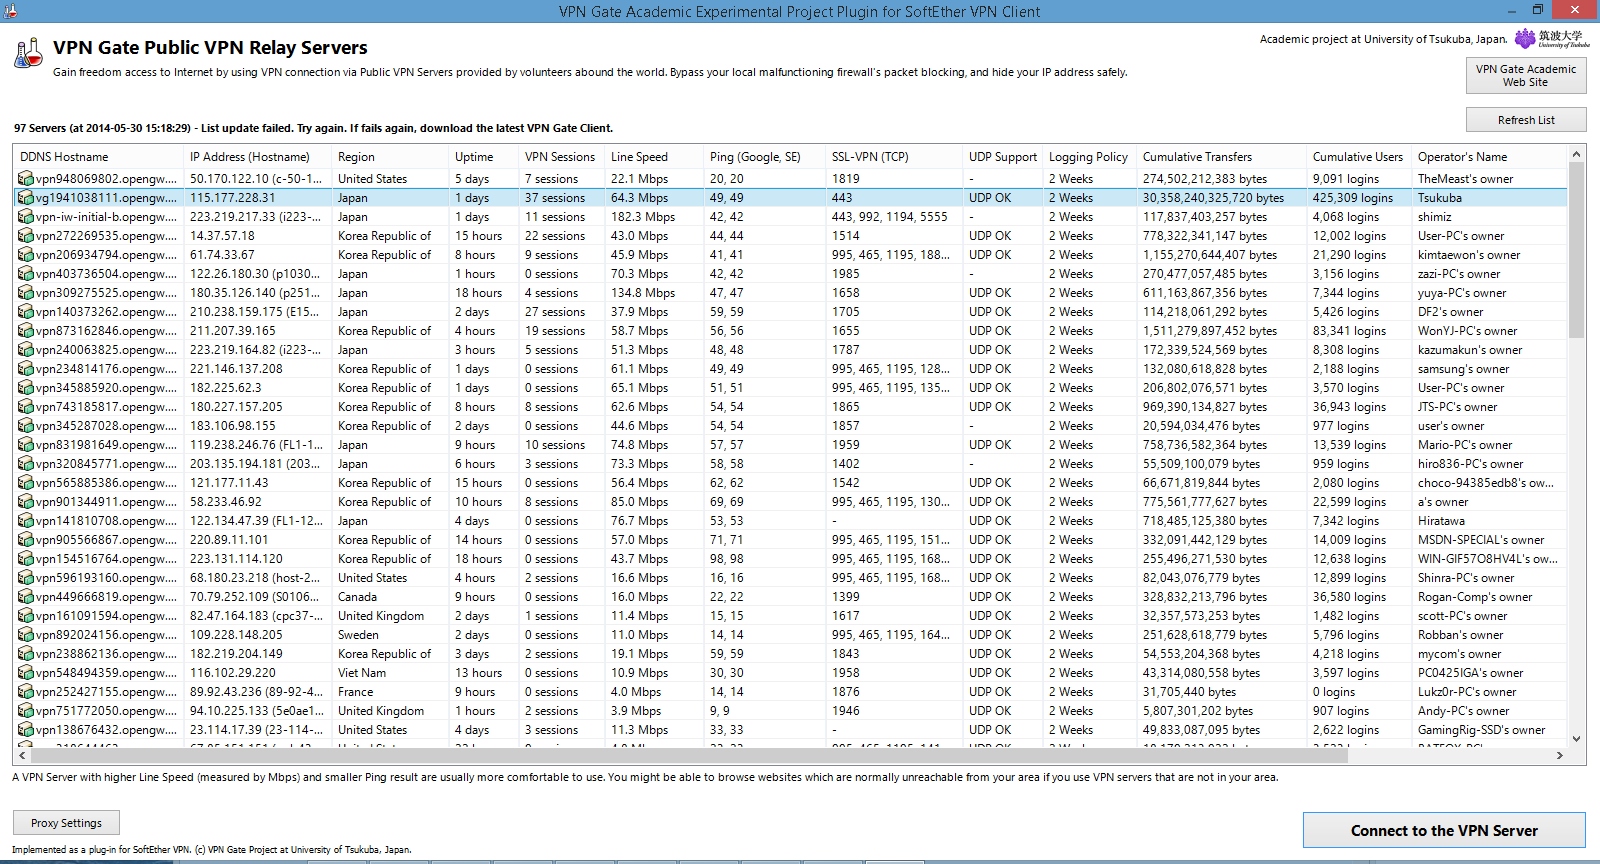Click server icon for vpn403736504 row
This screenshot has height=864, width=1600.
[26, 274]
